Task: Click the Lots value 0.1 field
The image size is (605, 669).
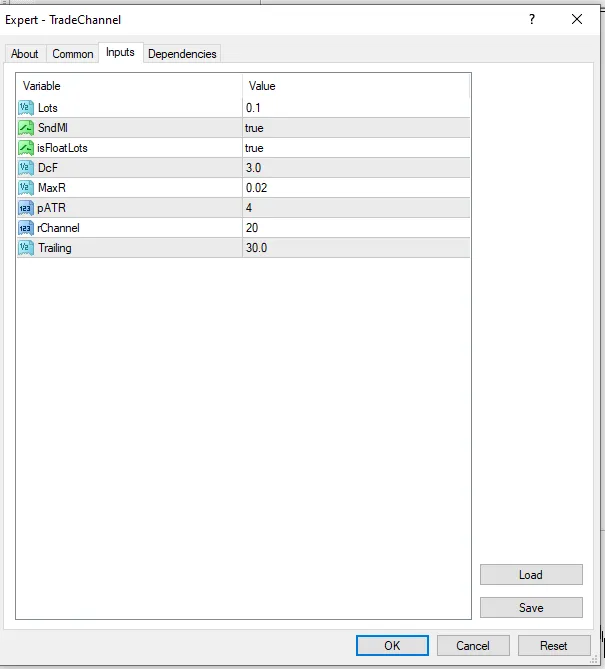Action: (356, 108)
